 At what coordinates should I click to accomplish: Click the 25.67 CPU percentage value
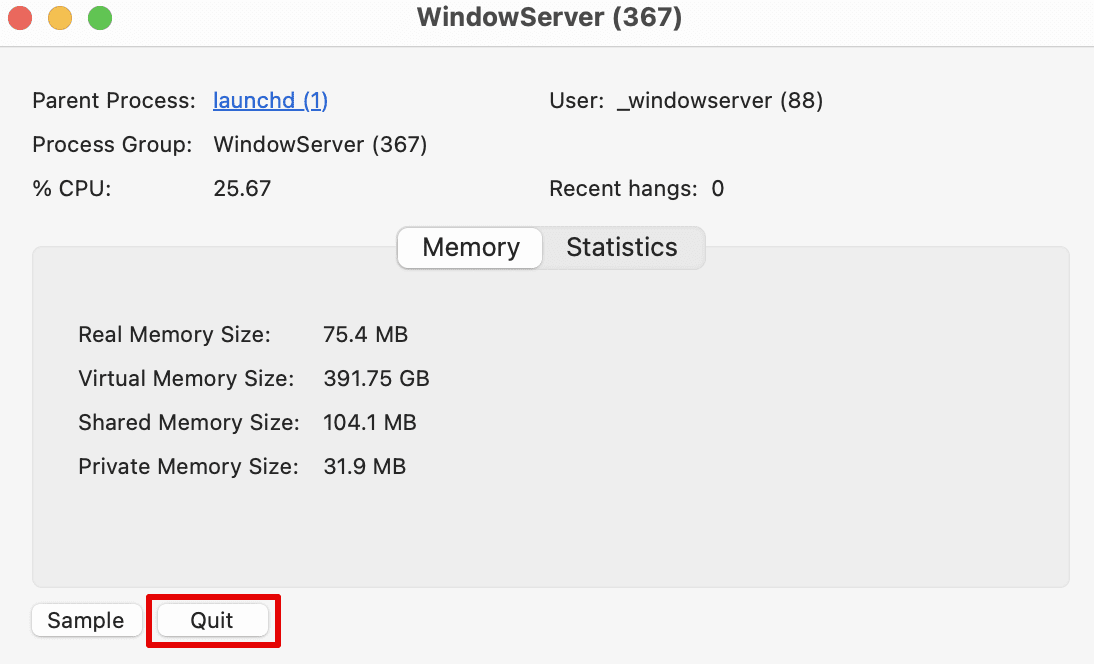(x=242, y=188)
